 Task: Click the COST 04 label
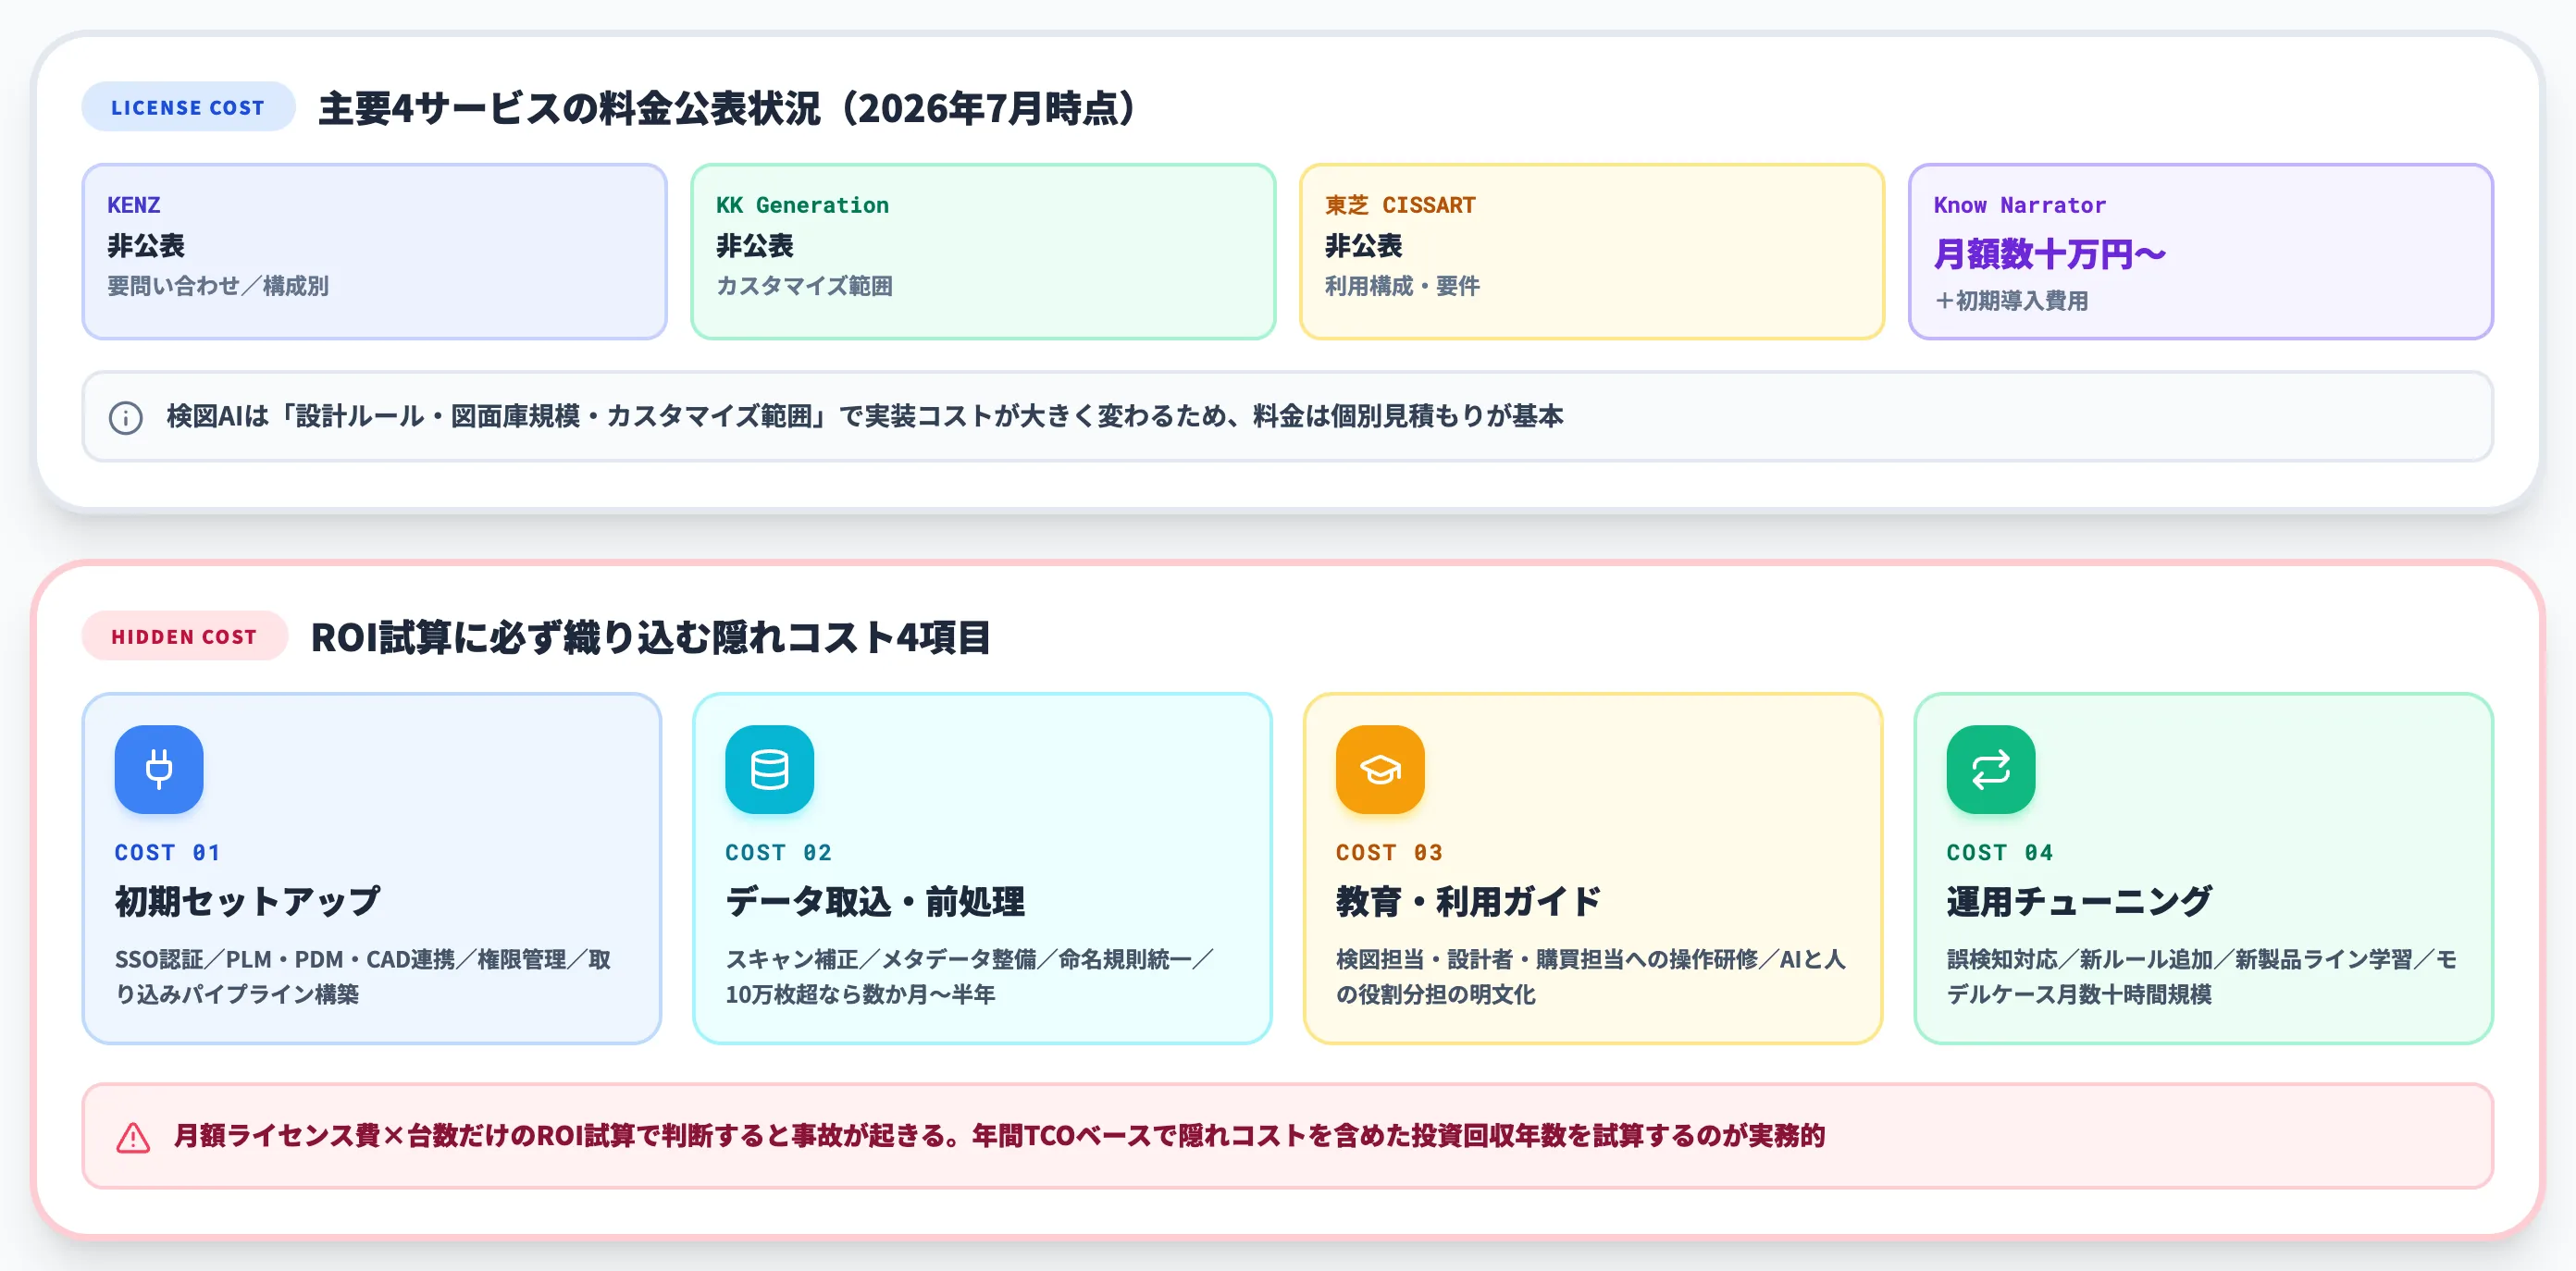point(1999,852)
